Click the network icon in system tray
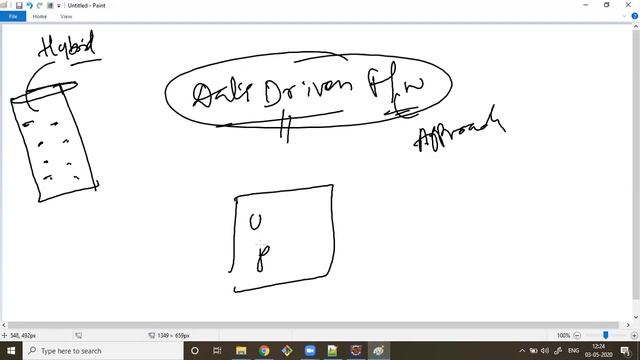 (558, 351)
